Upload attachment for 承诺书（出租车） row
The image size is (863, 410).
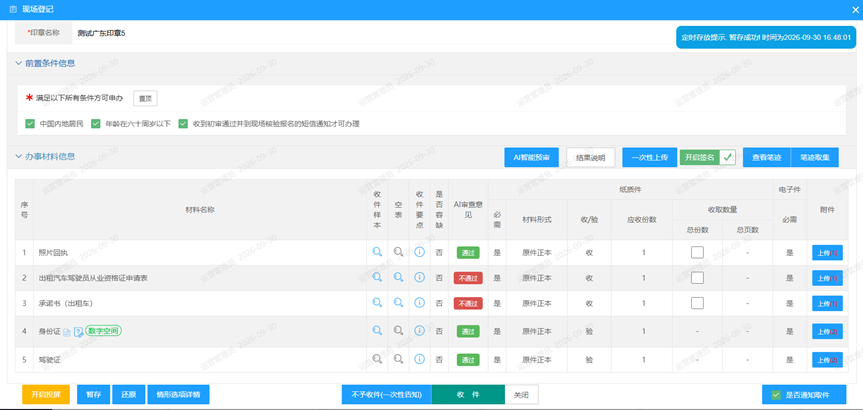click(827, 304)
